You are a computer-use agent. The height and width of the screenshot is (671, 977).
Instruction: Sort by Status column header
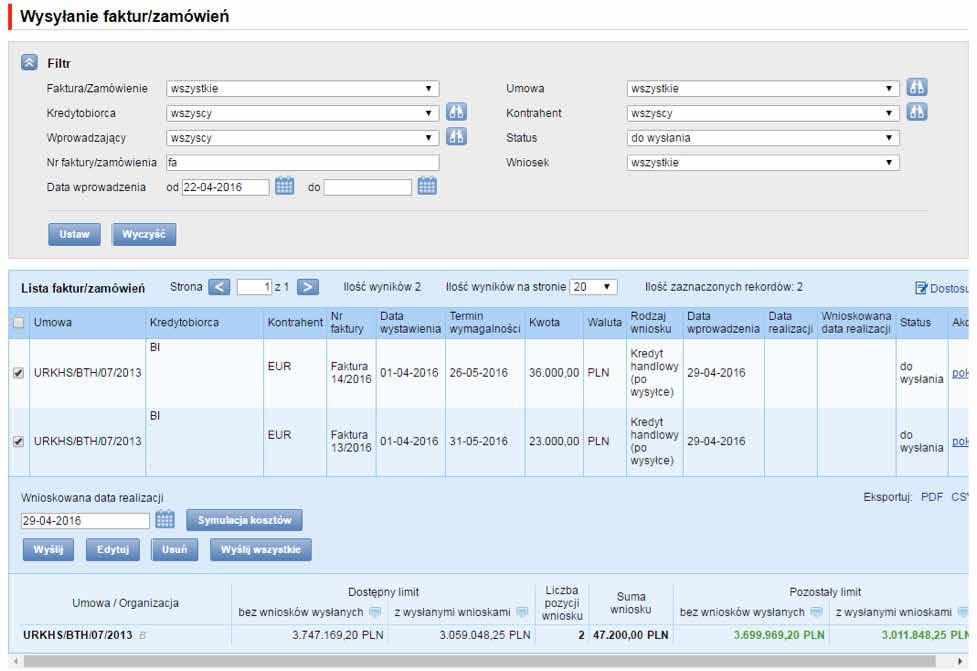point(915,323)
